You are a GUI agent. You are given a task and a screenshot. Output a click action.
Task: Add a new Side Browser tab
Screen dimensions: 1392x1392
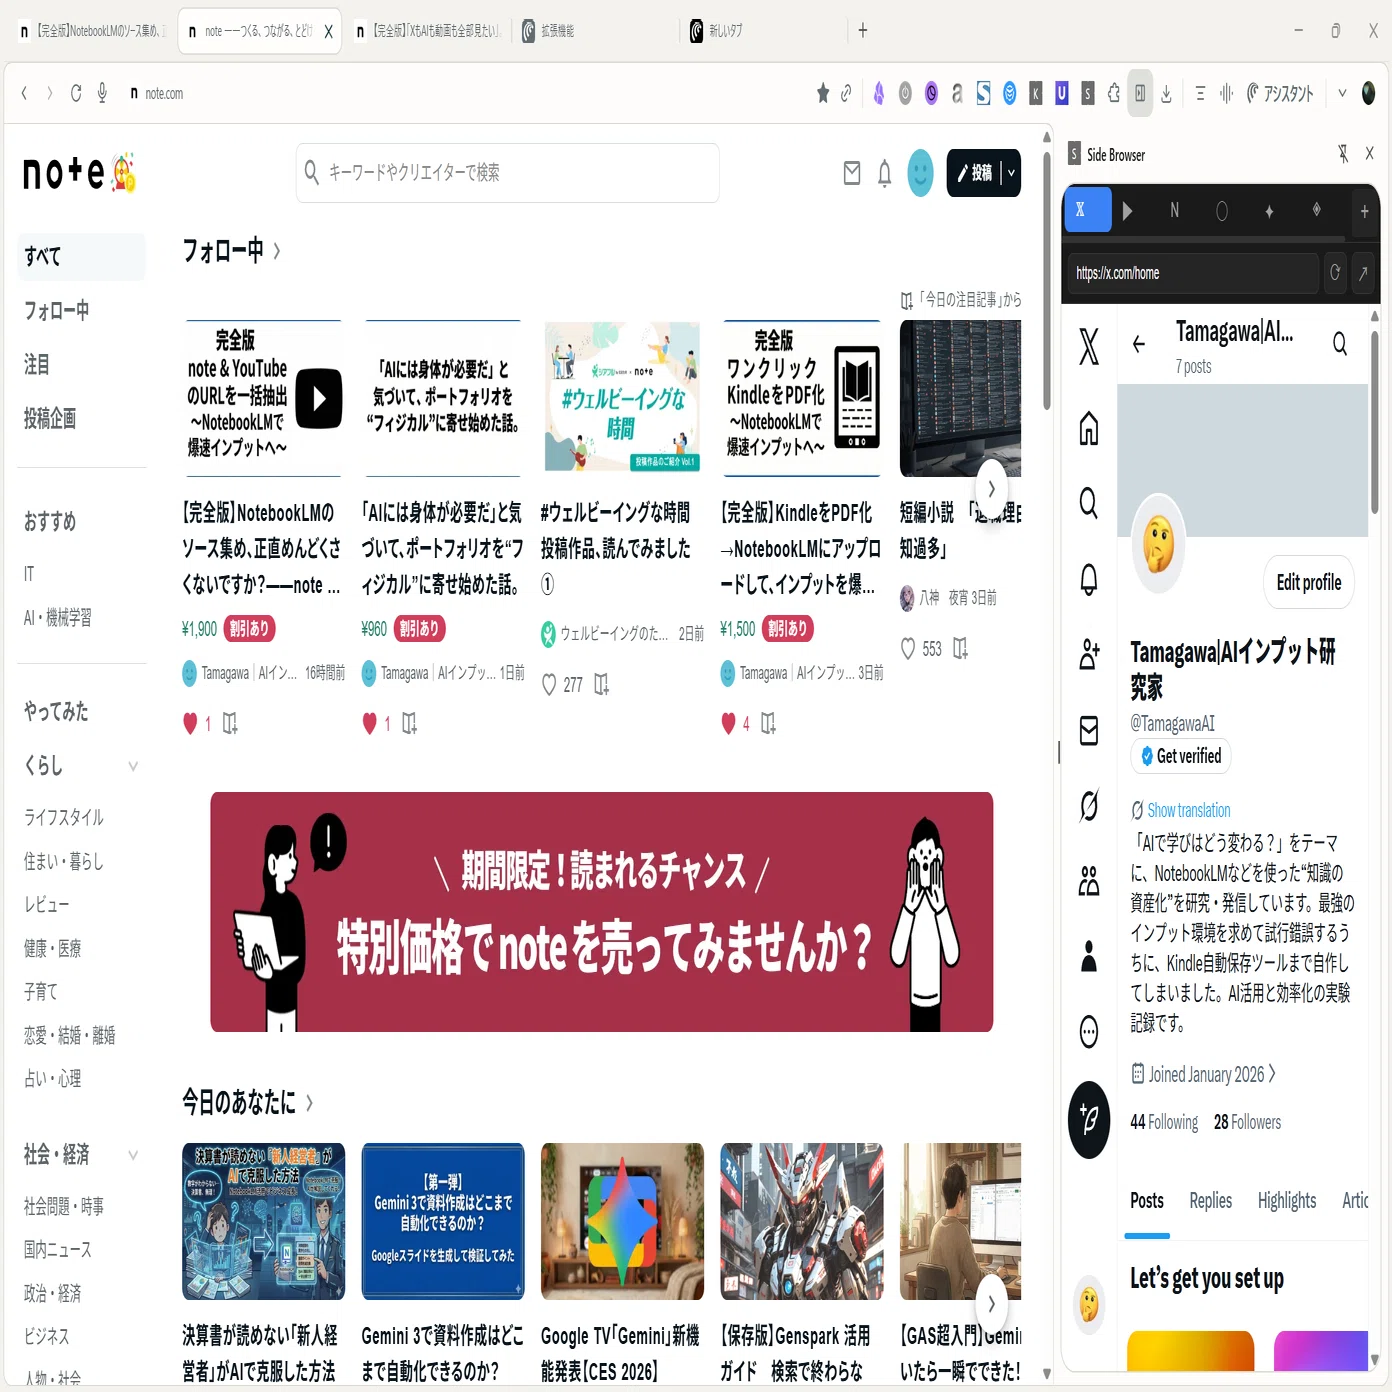click(1364, 211)
